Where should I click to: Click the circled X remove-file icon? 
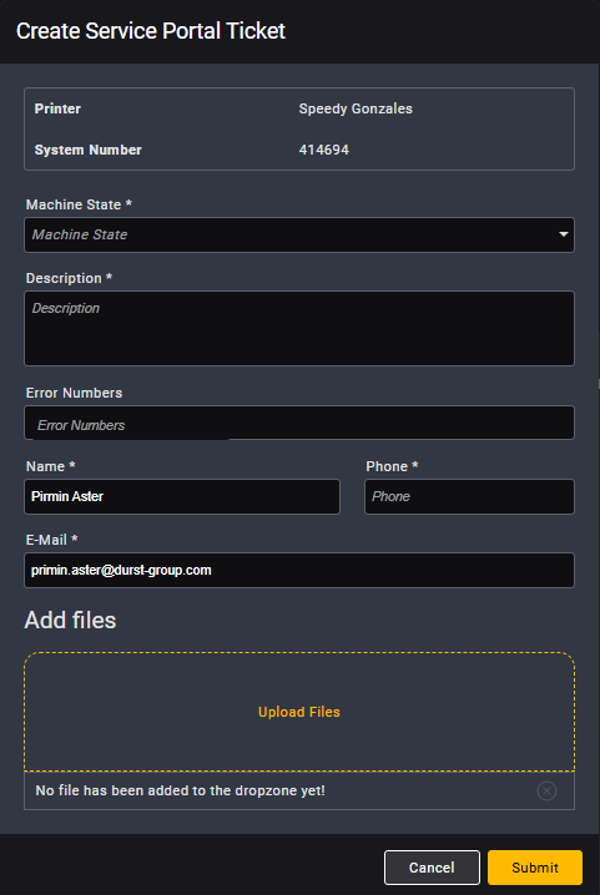coord(546,791)
